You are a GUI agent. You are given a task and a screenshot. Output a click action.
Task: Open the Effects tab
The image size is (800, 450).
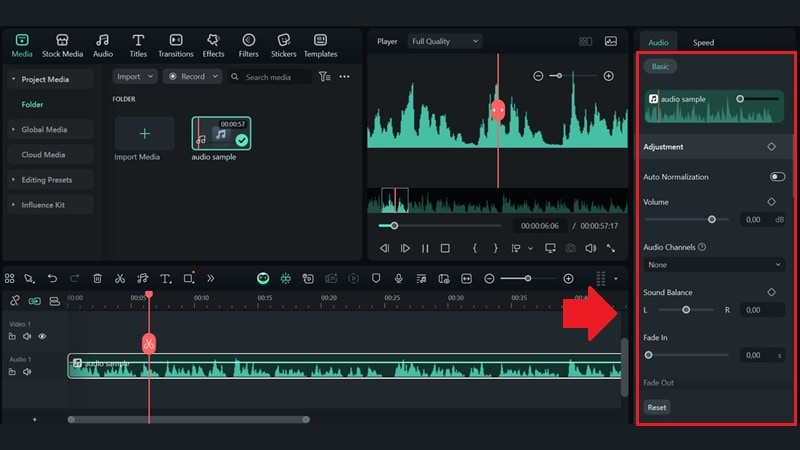point(213,45)
